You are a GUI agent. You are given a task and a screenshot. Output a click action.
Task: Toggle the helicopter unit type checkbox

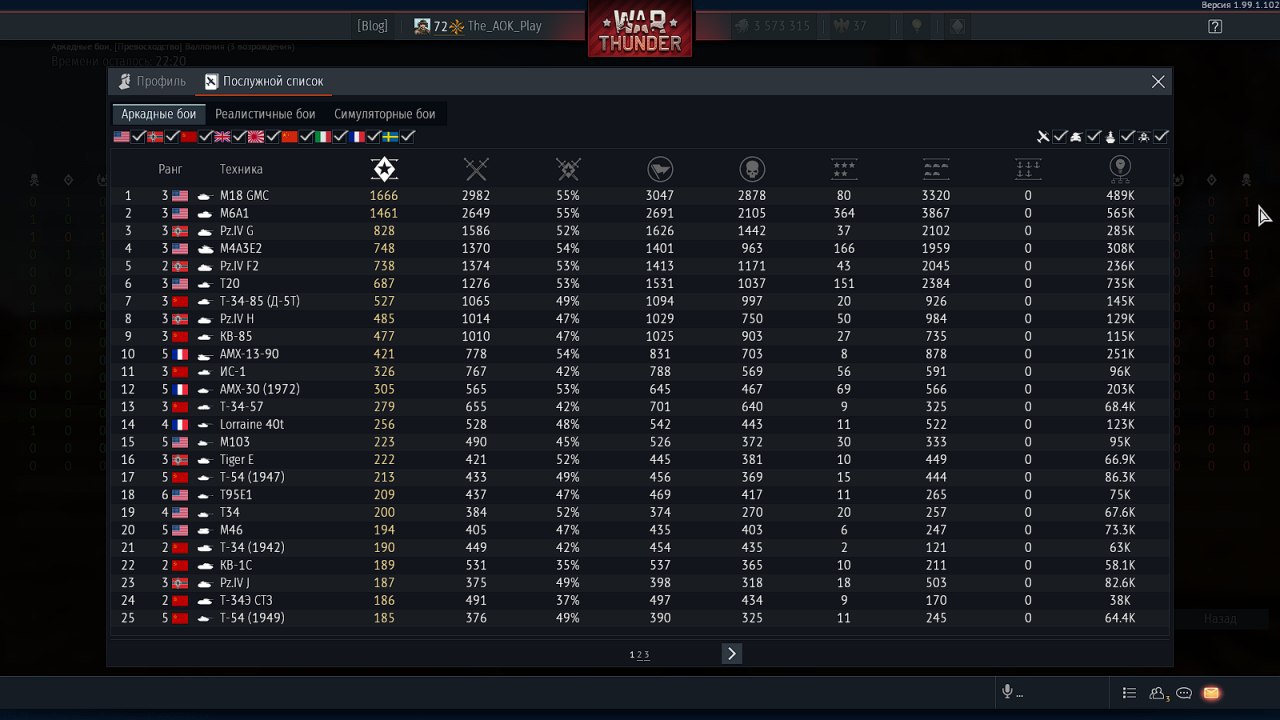1161,136
